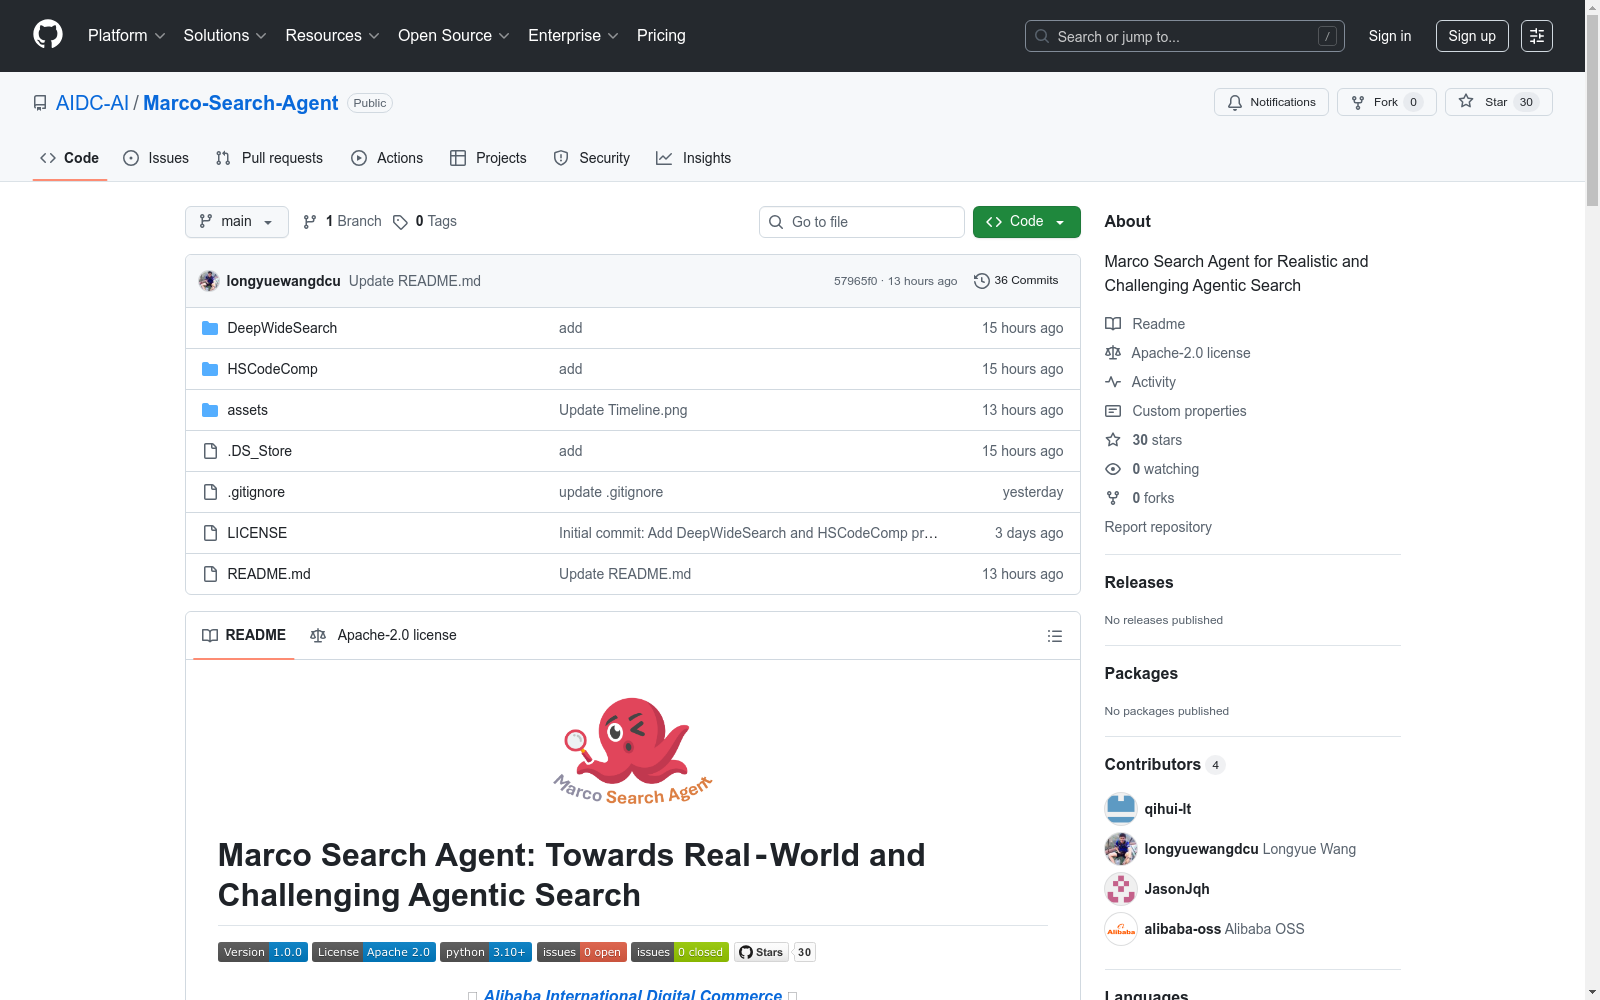Switch to the Actions tab
1600x1000 pixels.
(387, 158)
